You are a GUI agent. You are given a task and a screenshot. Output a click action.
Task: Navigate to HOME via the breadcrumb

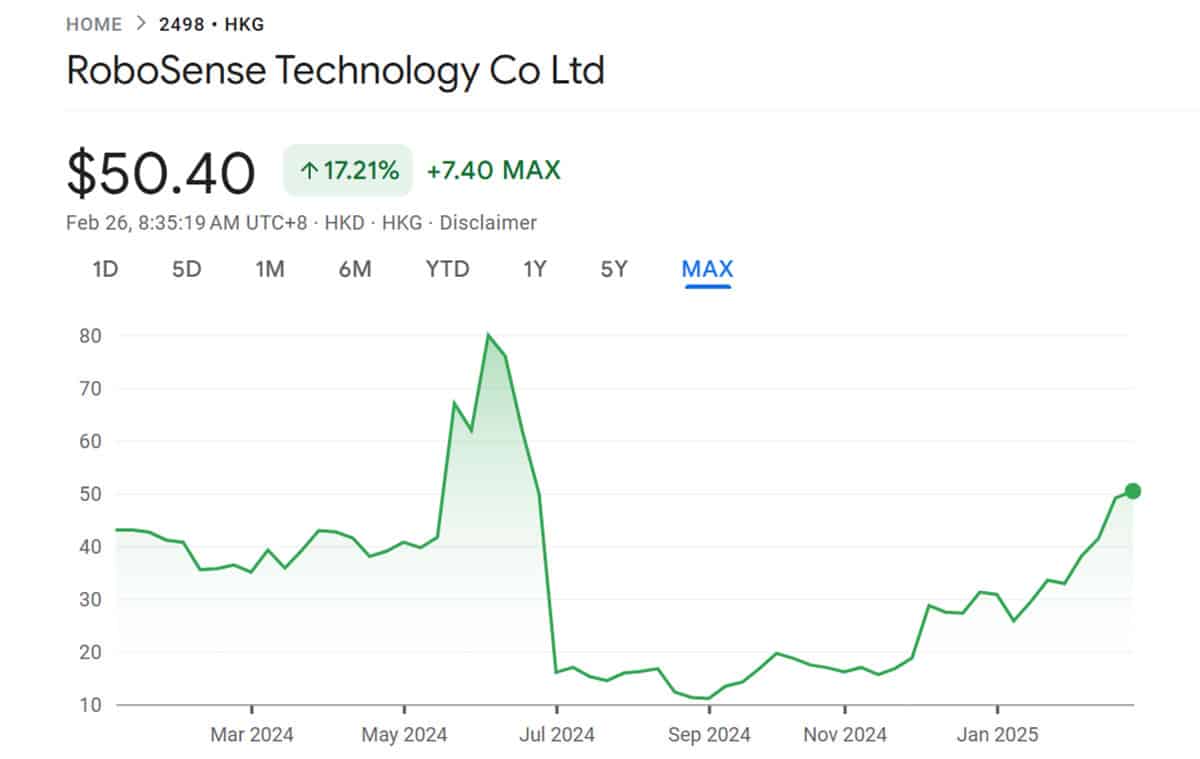pos(94,23)
